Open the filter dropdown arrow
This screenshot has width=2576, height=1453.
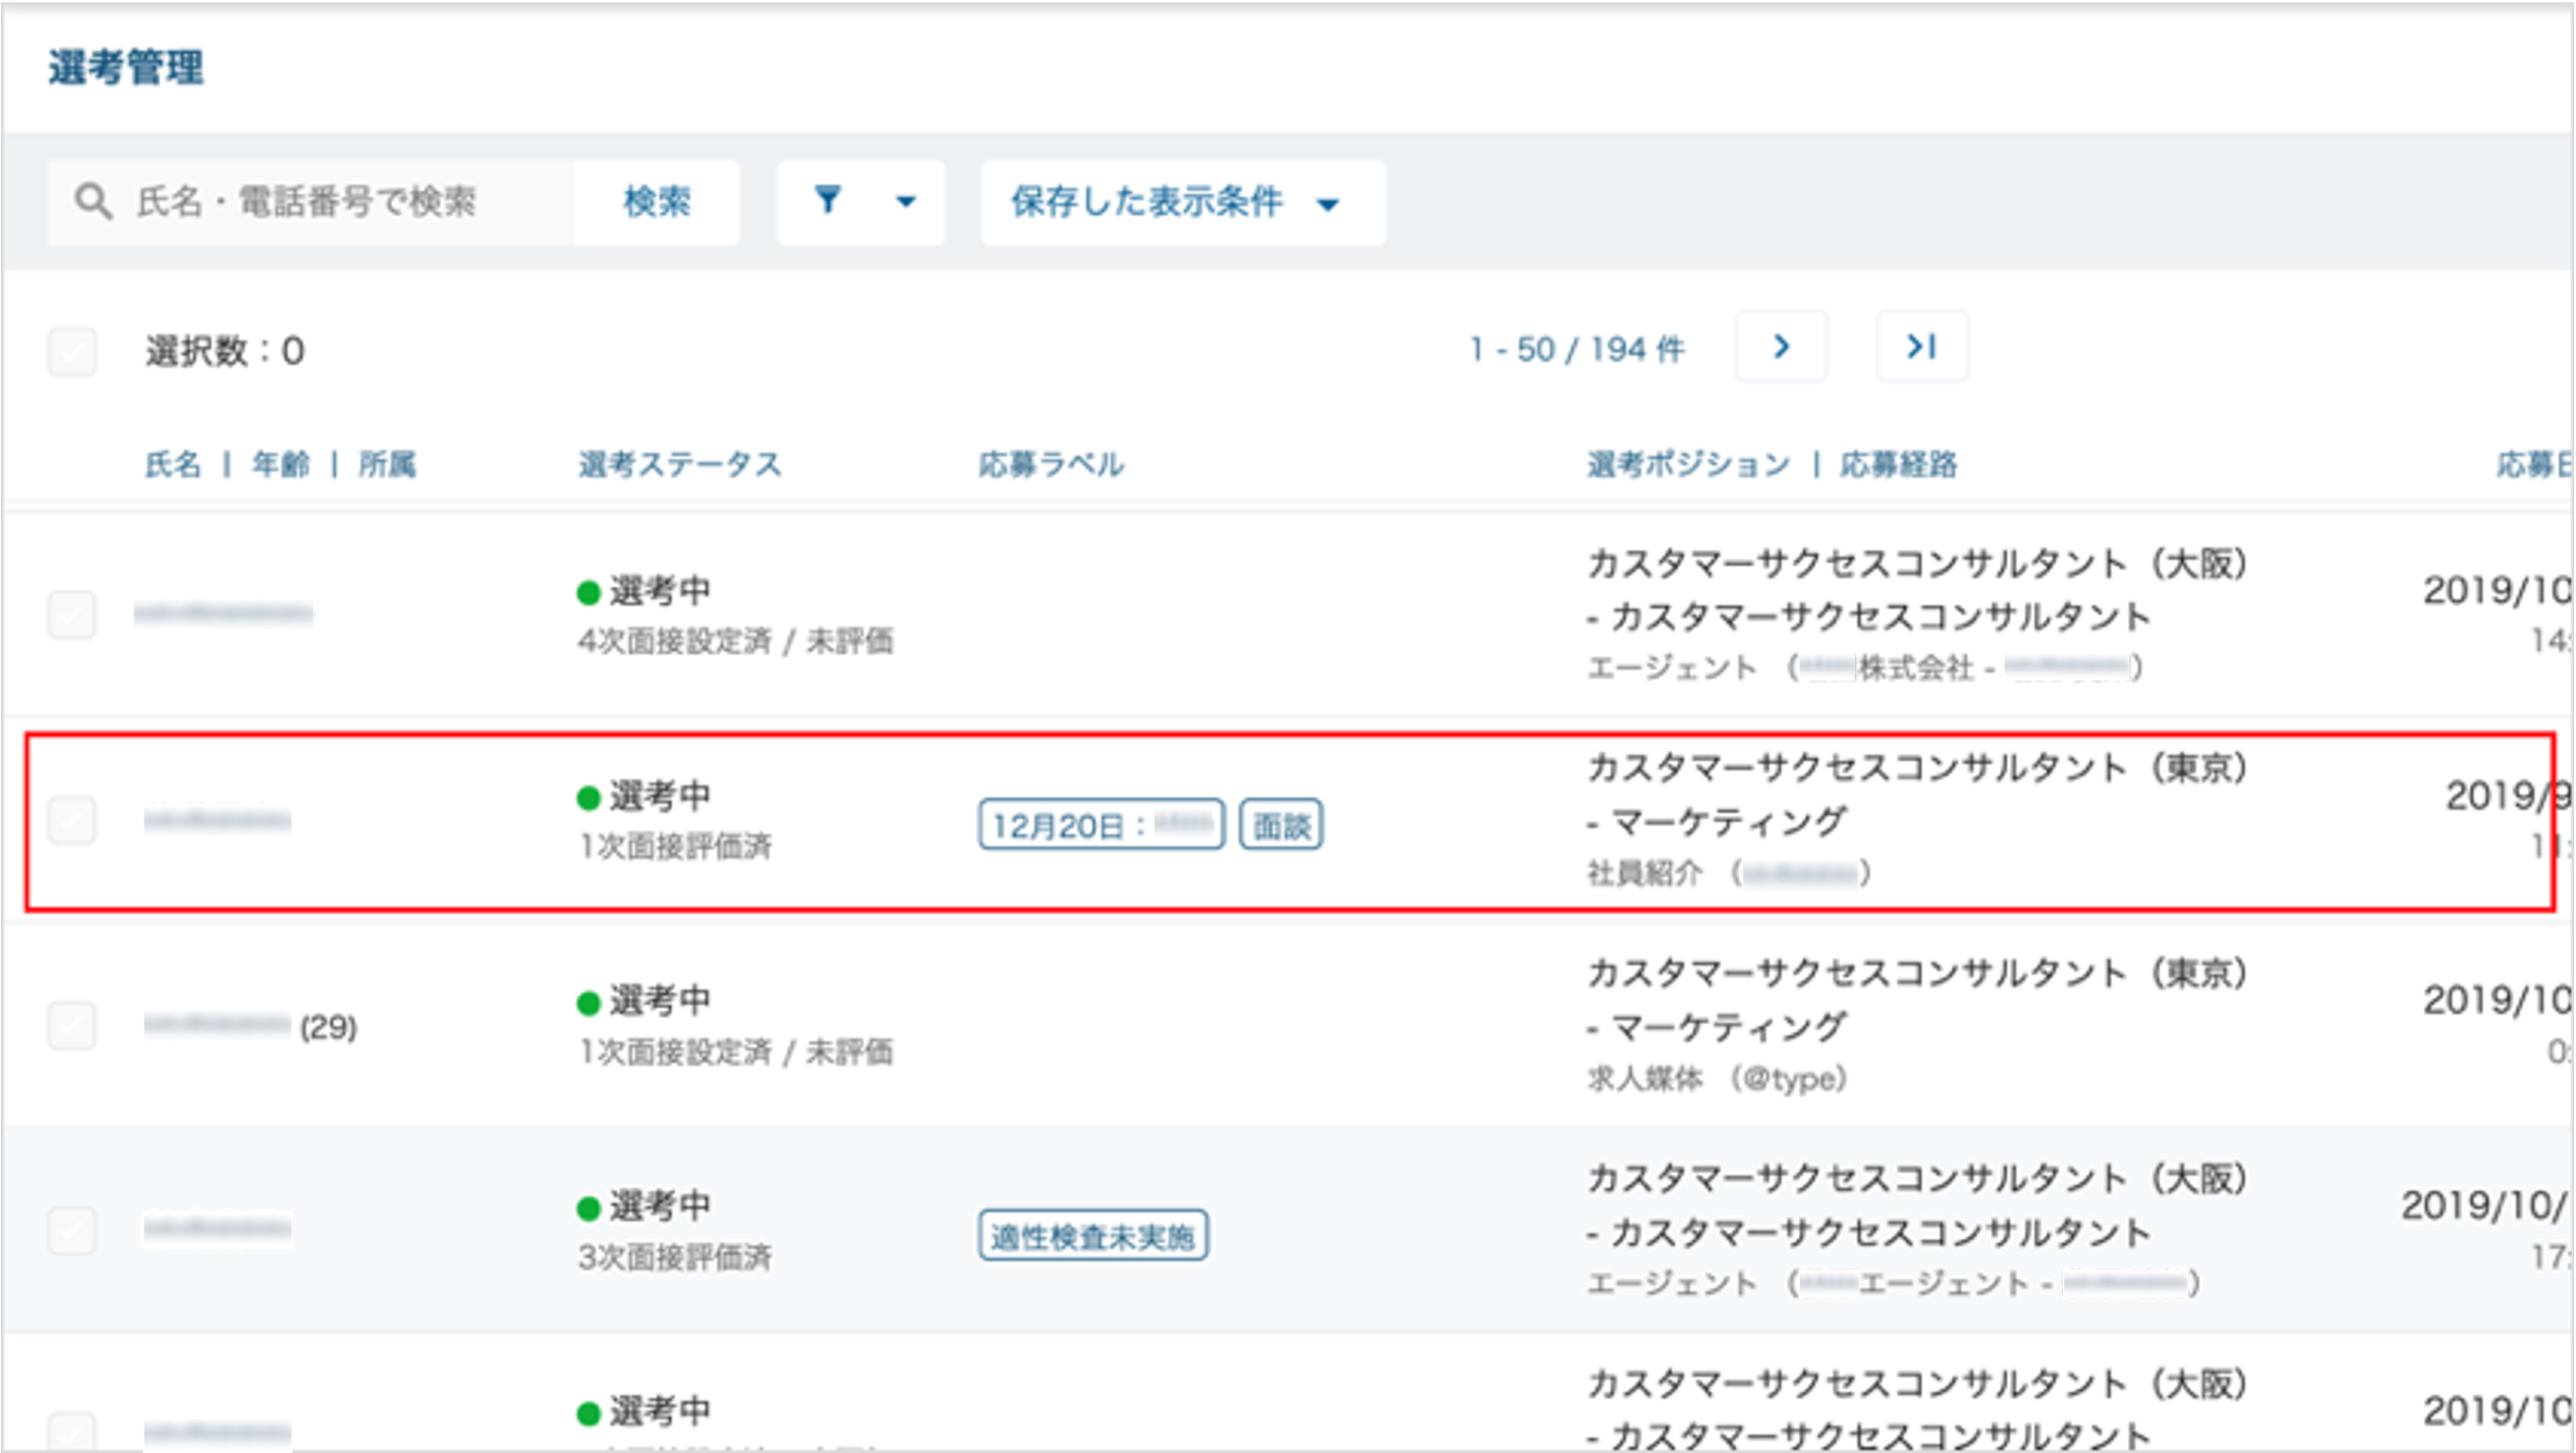tap(906, 202)
